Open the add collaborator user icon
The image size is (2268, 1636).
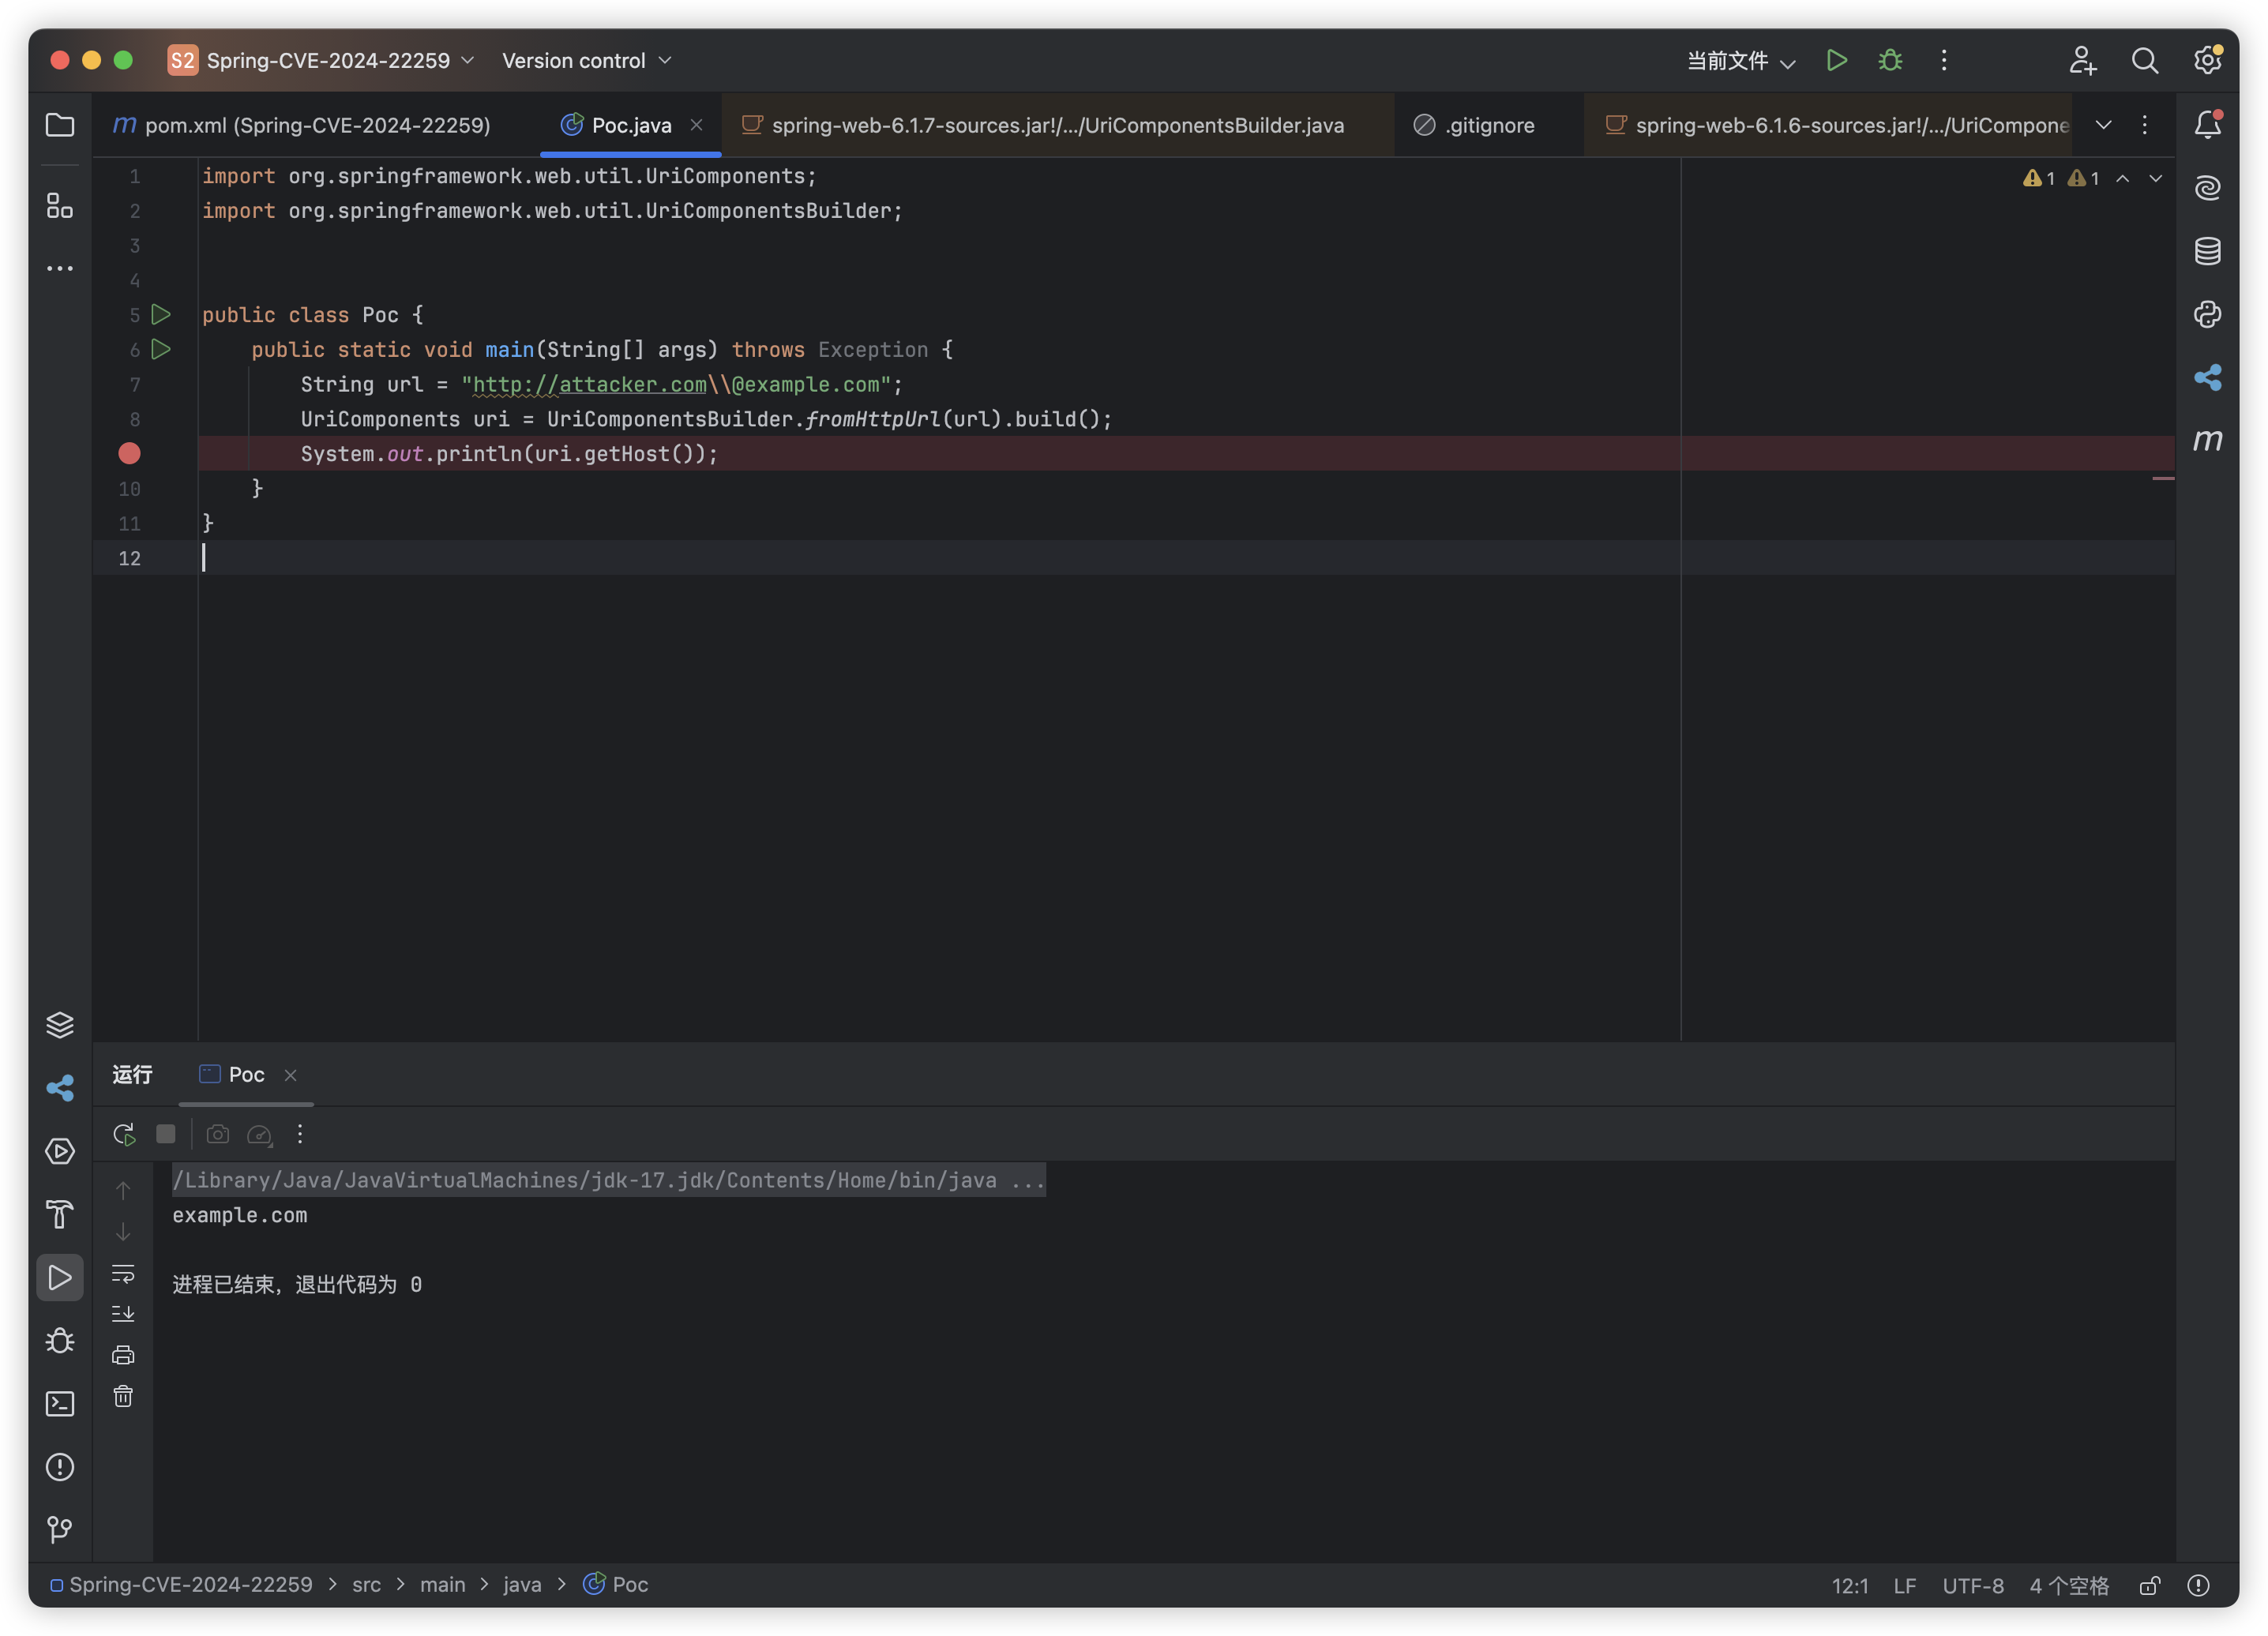point(2082,60)
